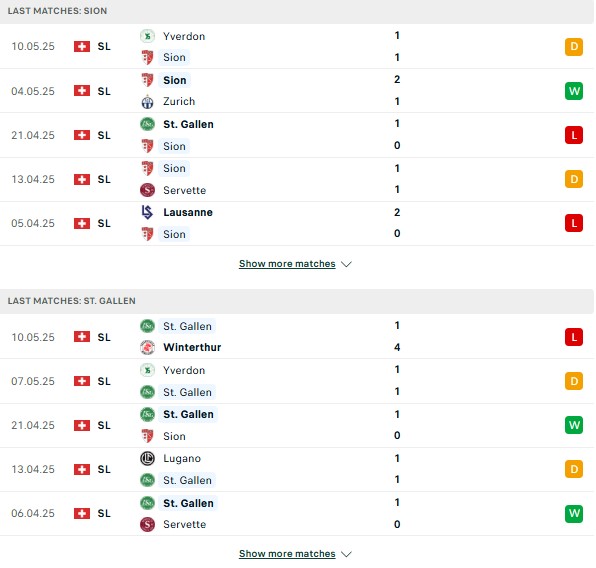Click the St. Gallen crest in the 06.04.25 match

pos(147,503)
